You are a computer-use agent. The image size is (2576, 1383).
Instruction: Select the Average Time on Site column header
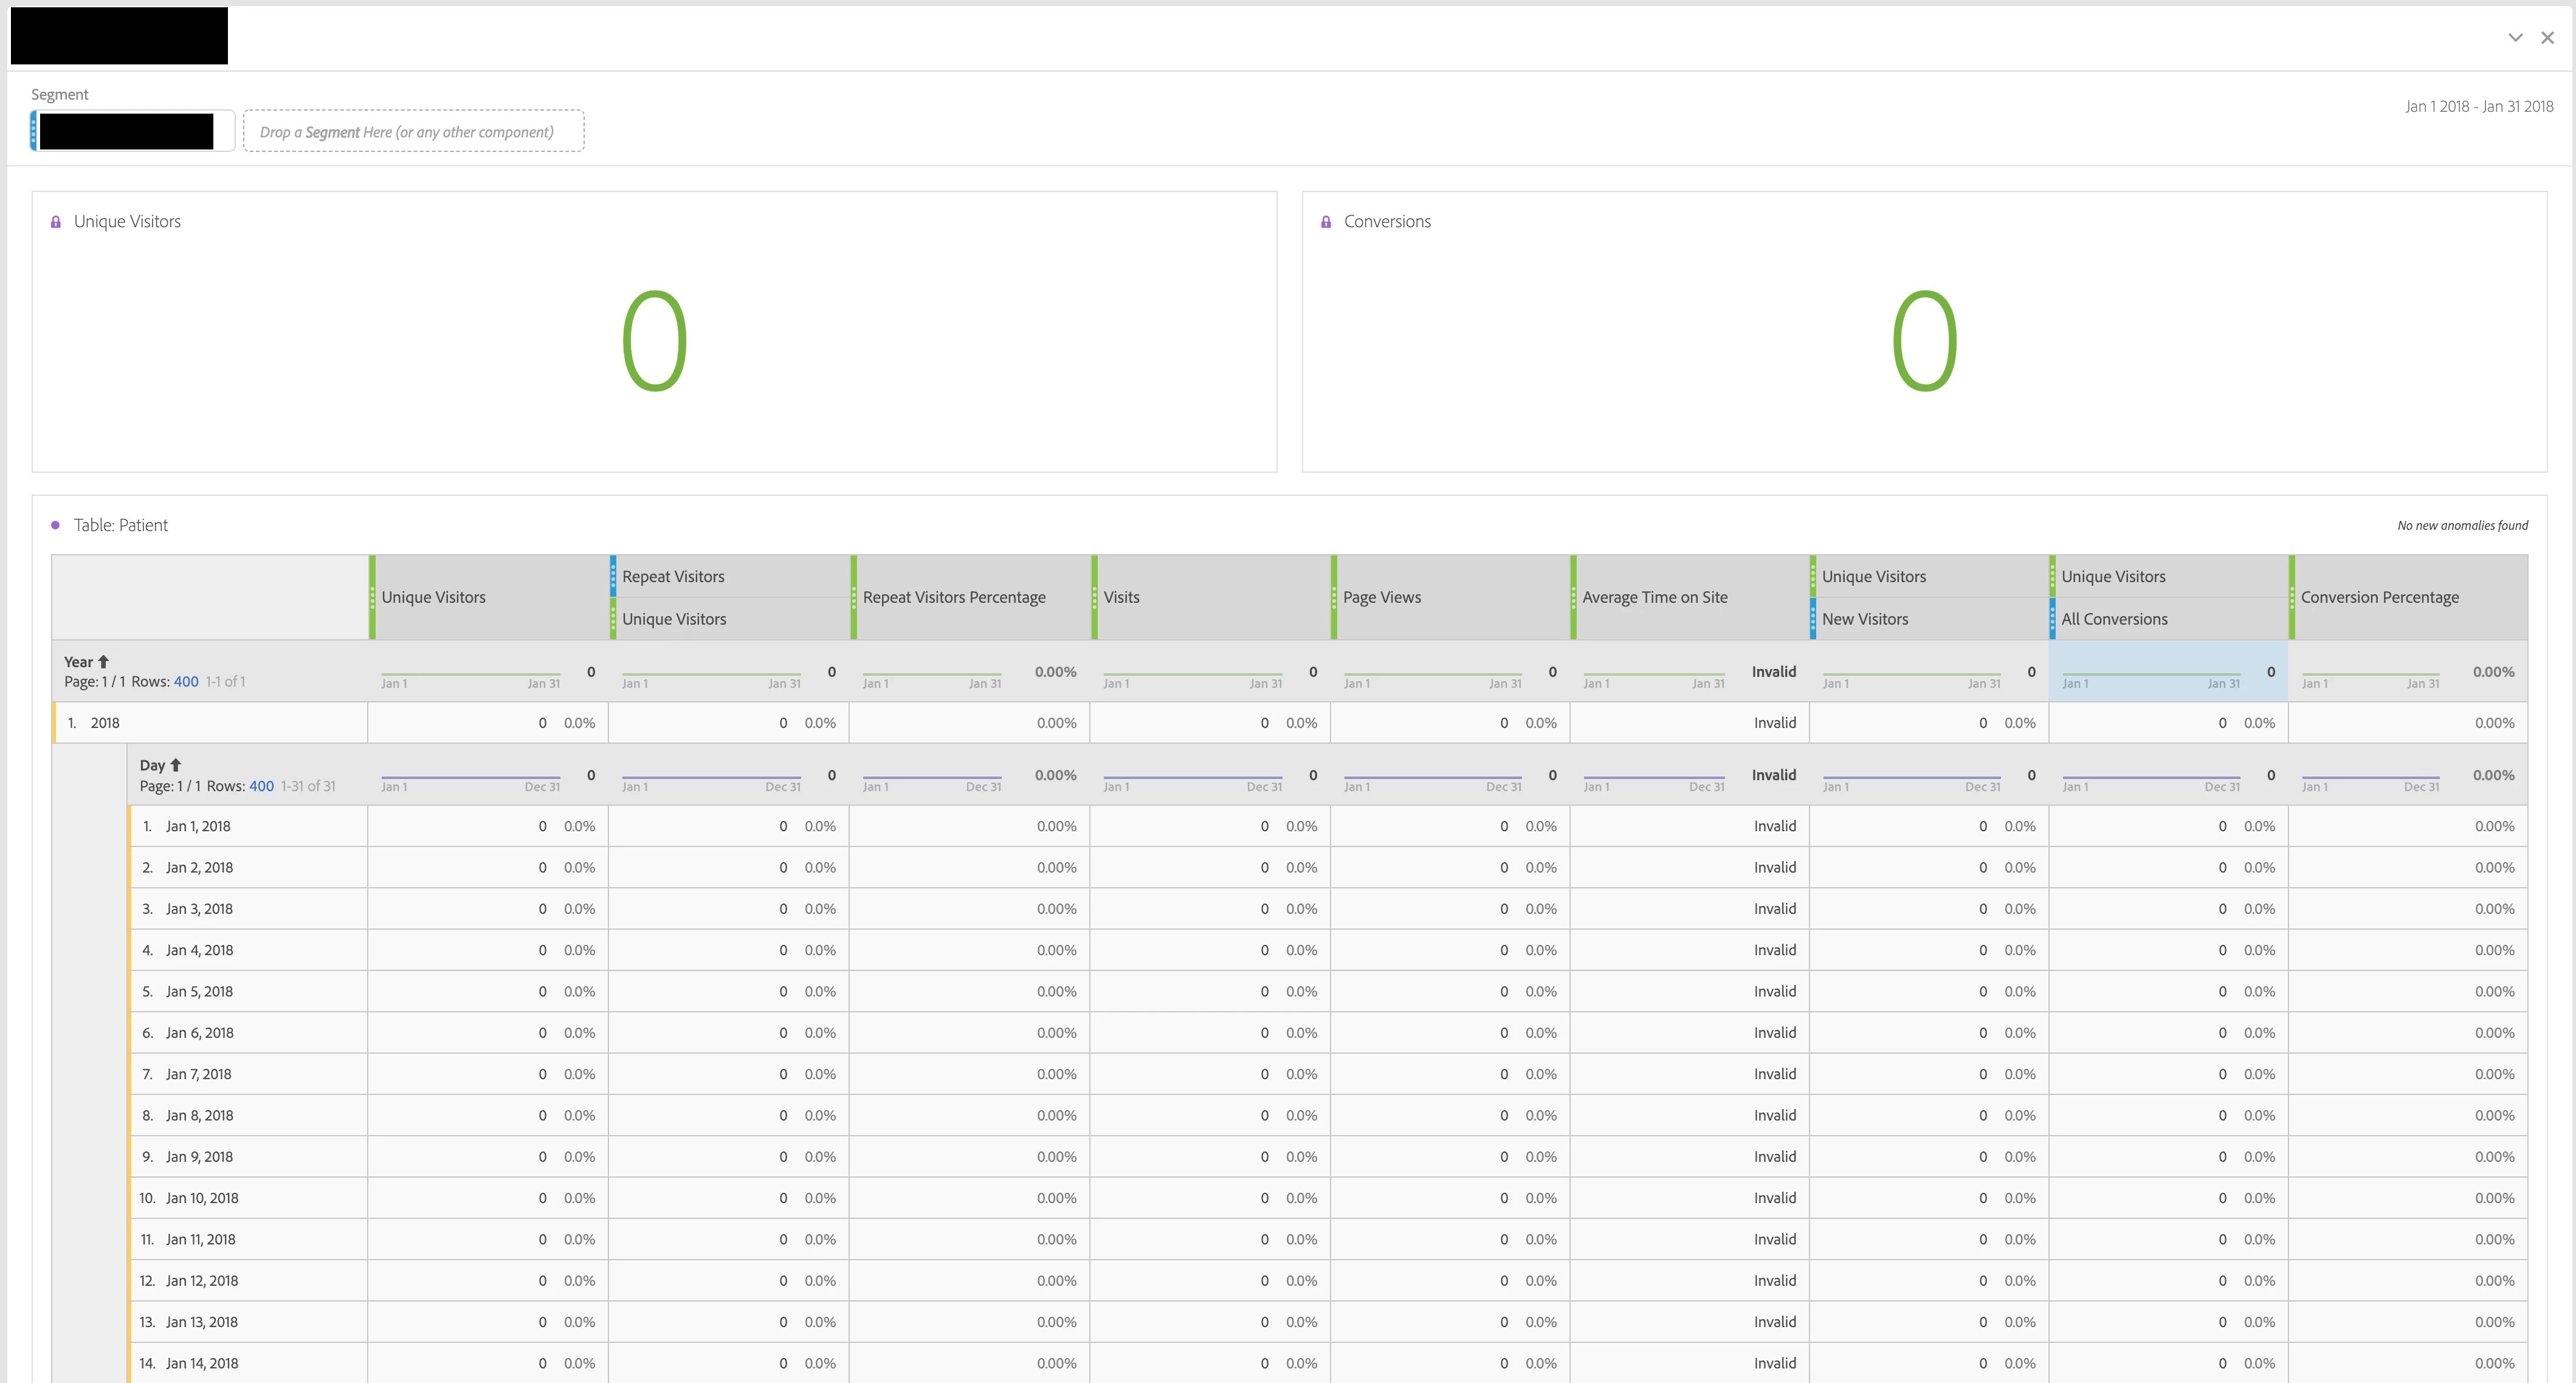tap(1654, 597)
